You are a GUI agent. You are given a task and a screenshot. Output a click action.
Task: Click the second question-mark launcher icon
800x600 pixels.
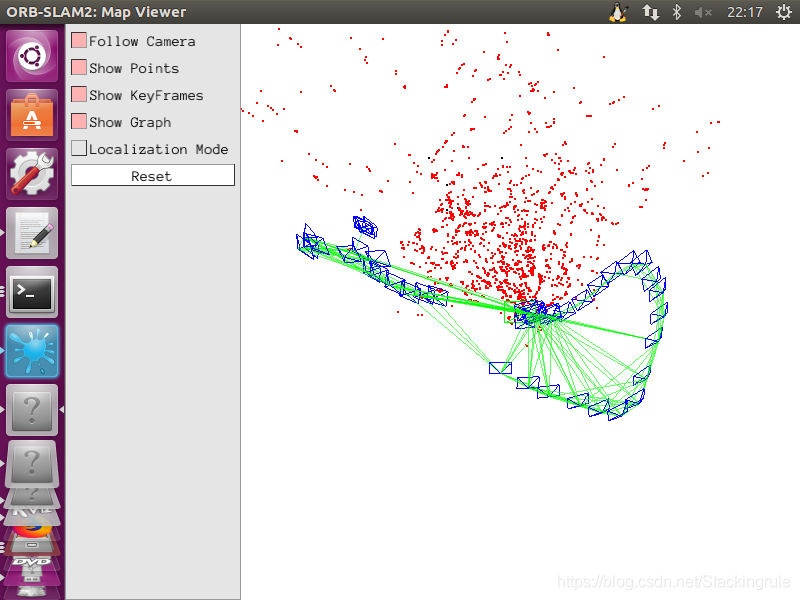[32, 464]
